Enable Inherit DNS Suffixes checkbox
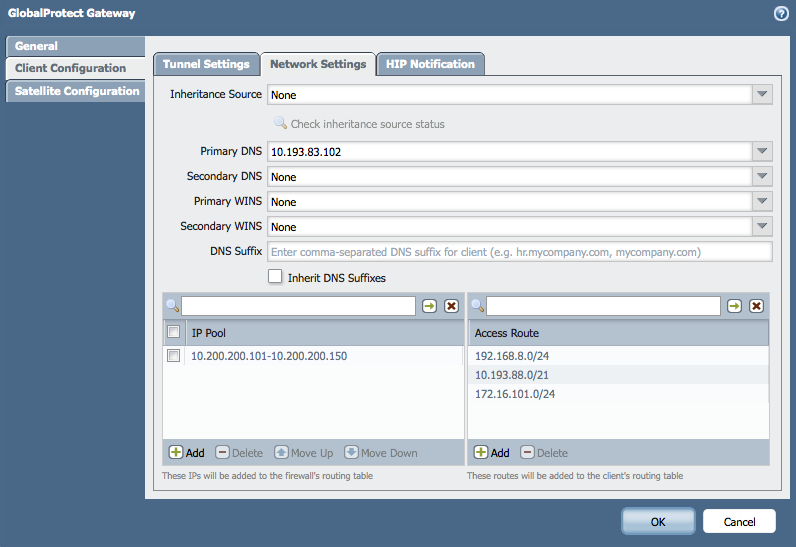 tap(275, 277)
